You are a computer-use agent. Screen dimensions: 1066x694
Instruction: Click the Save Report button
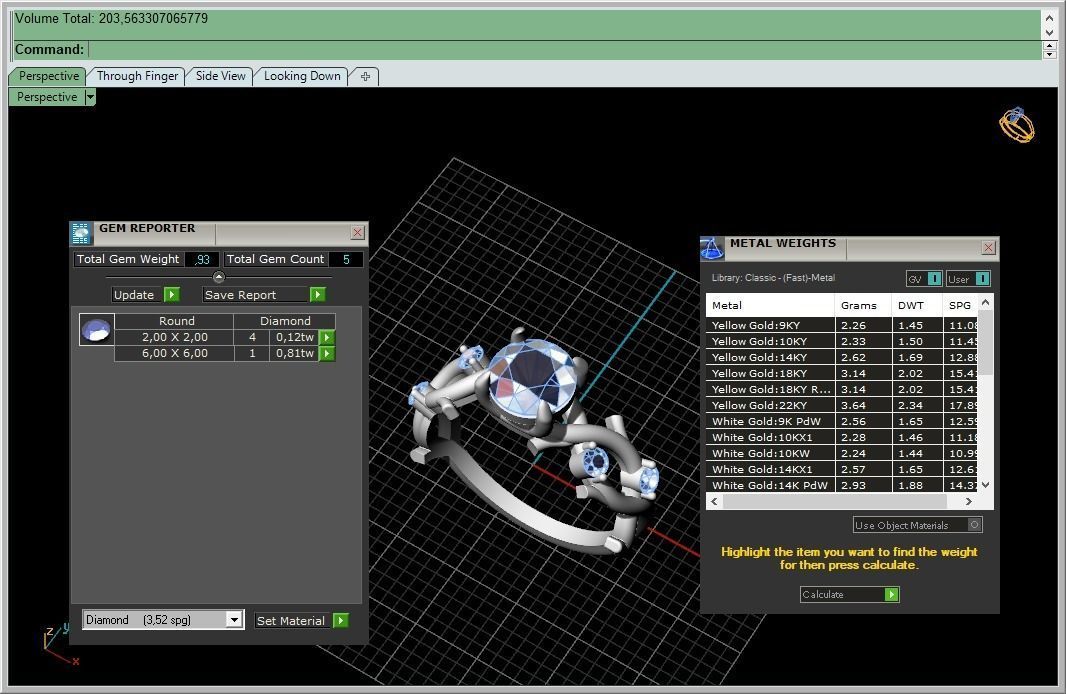pyautogui.click(x=255, y=295)
